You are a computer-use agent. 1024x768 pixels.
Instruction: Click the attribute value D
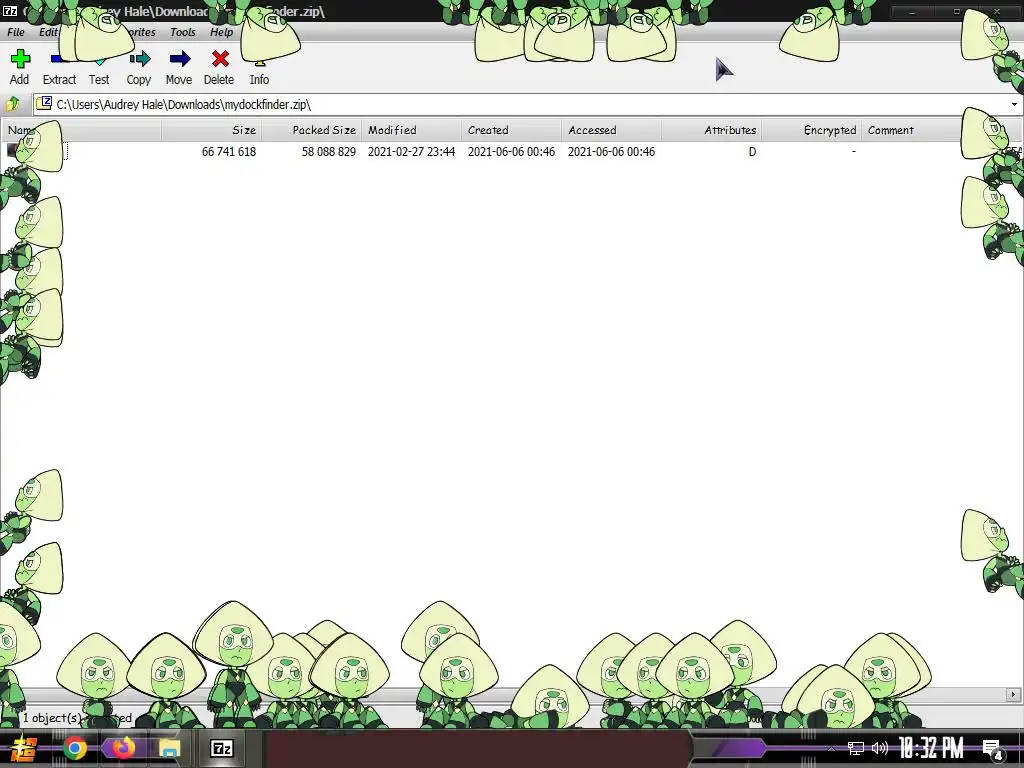pyautogui.click(x=752, y=152)
